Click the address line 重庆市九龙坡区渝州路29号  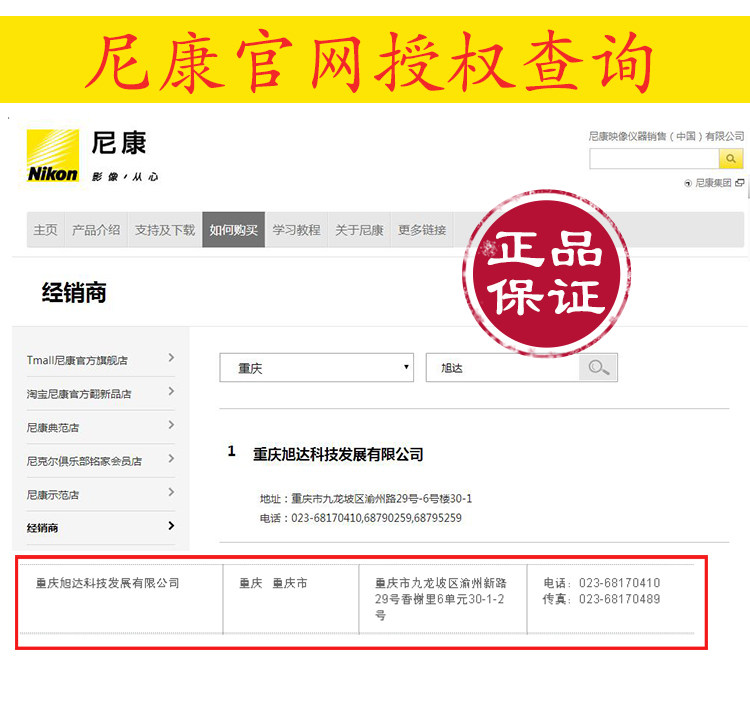pyautogui.click(x=366, y=499)
